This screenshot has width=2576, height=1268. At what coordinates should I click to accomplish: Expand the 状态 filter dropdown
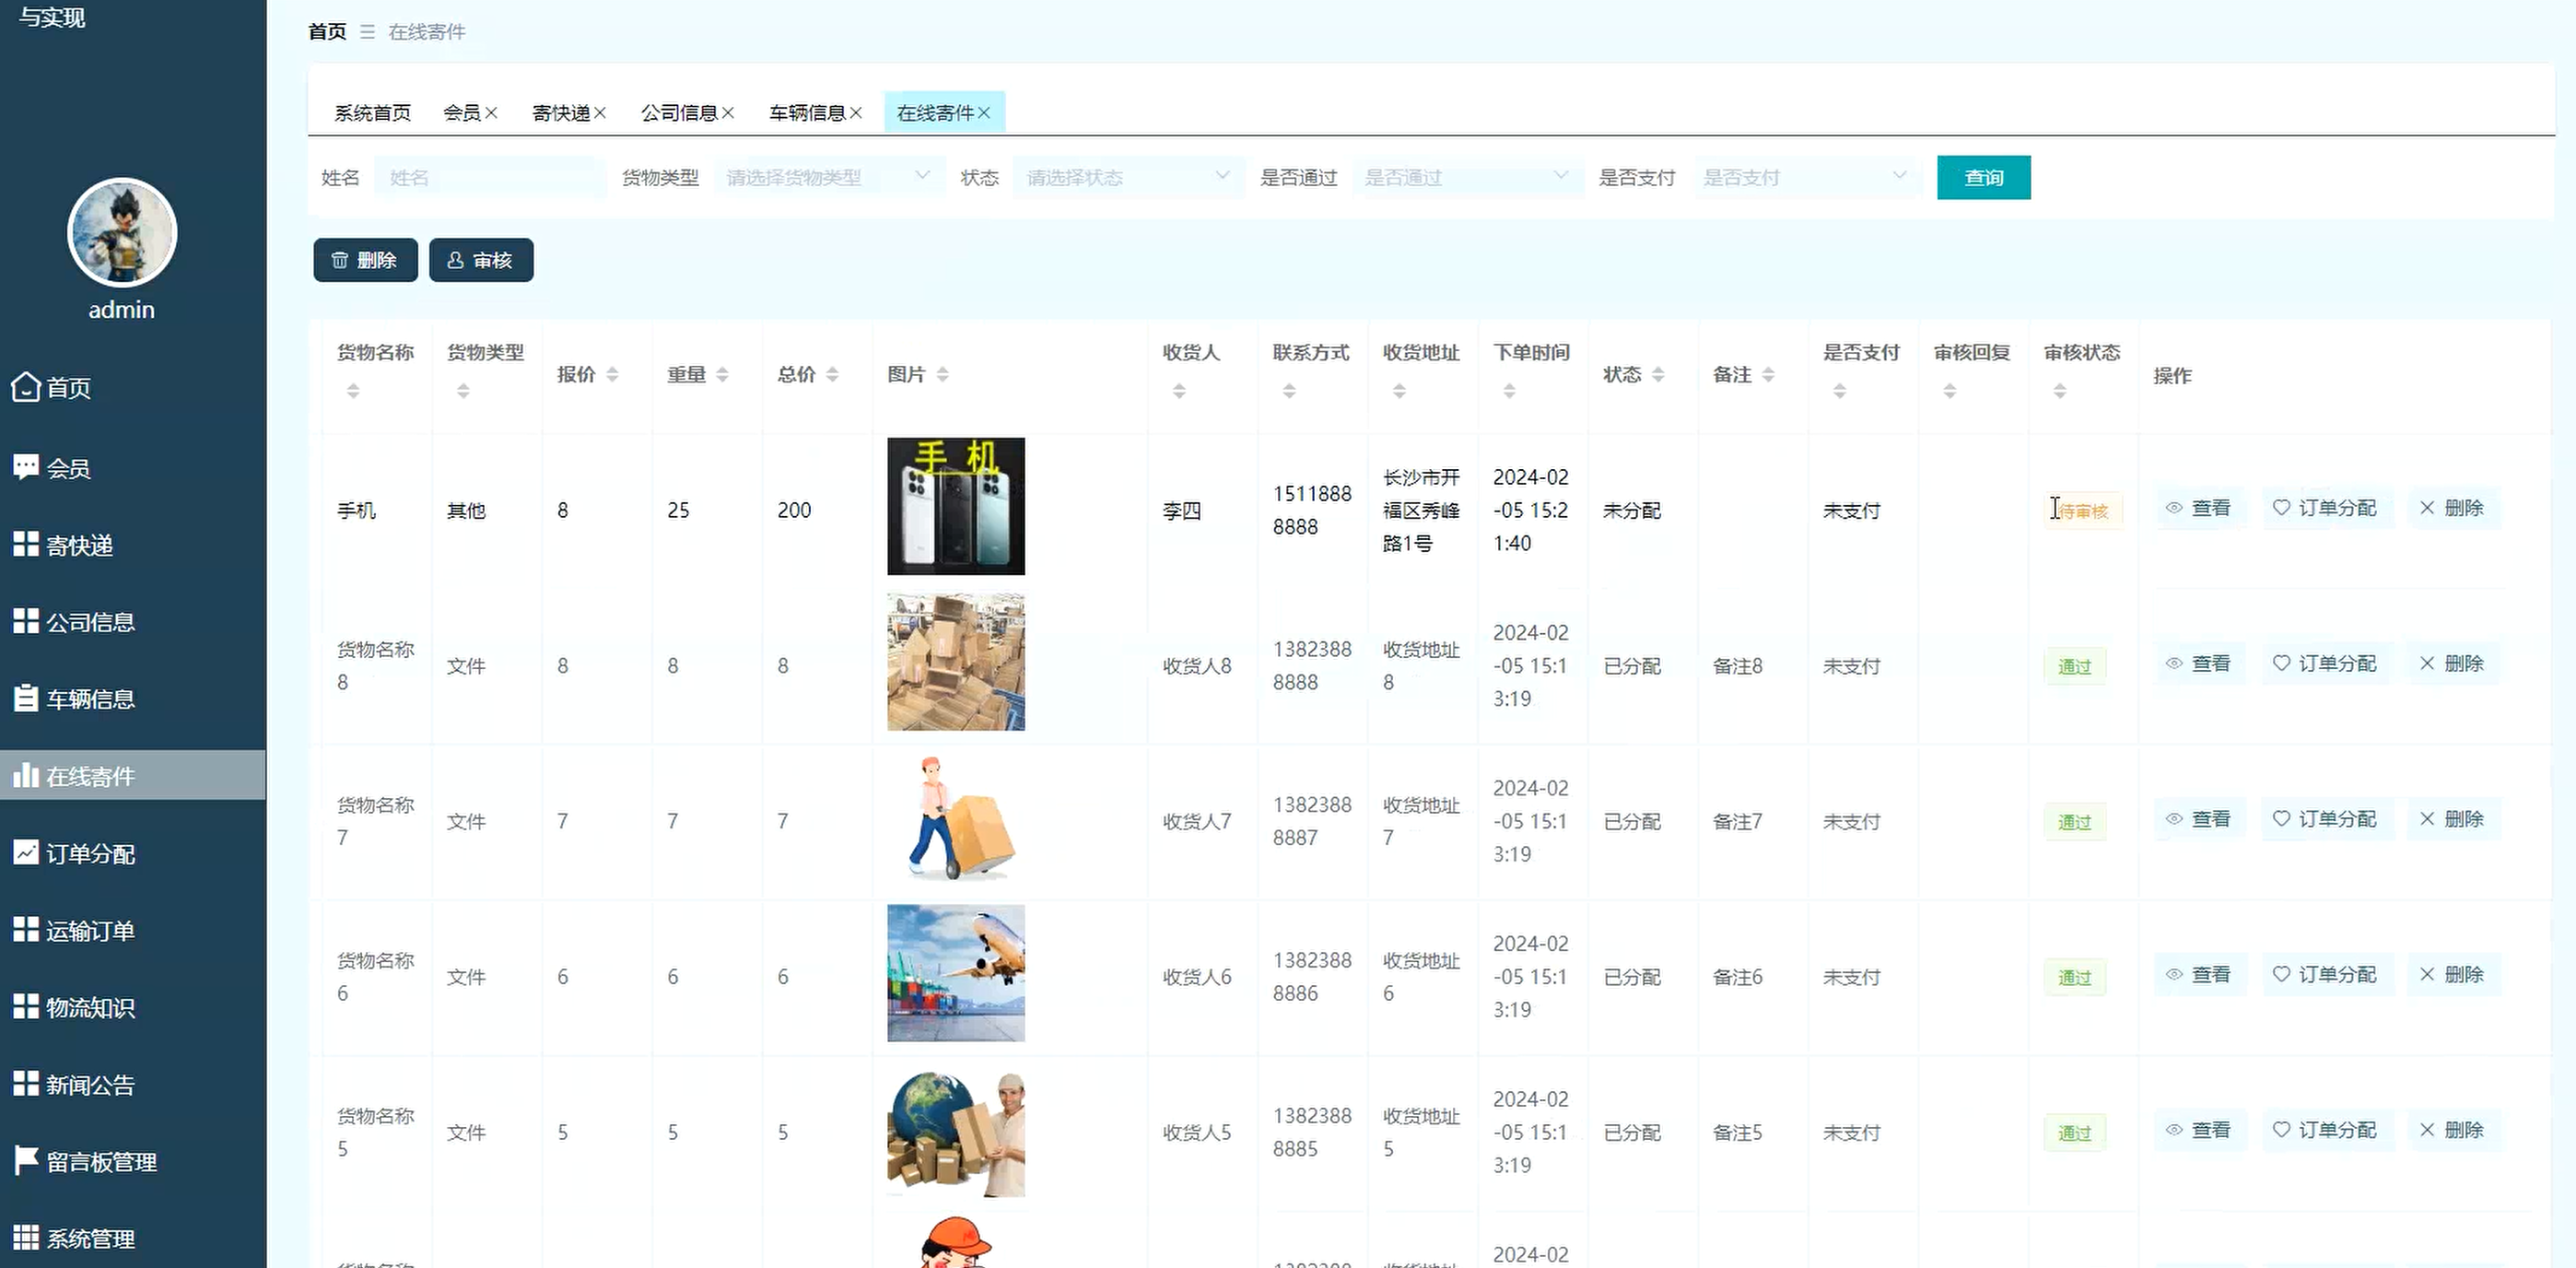click(1129, 177)
